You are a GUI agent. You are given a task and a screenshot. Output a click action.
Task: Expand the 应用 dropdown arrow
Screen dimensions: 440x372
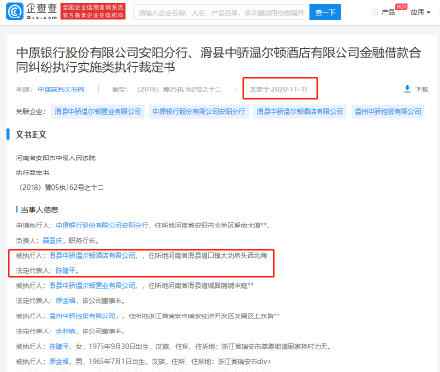pos(429,12)
